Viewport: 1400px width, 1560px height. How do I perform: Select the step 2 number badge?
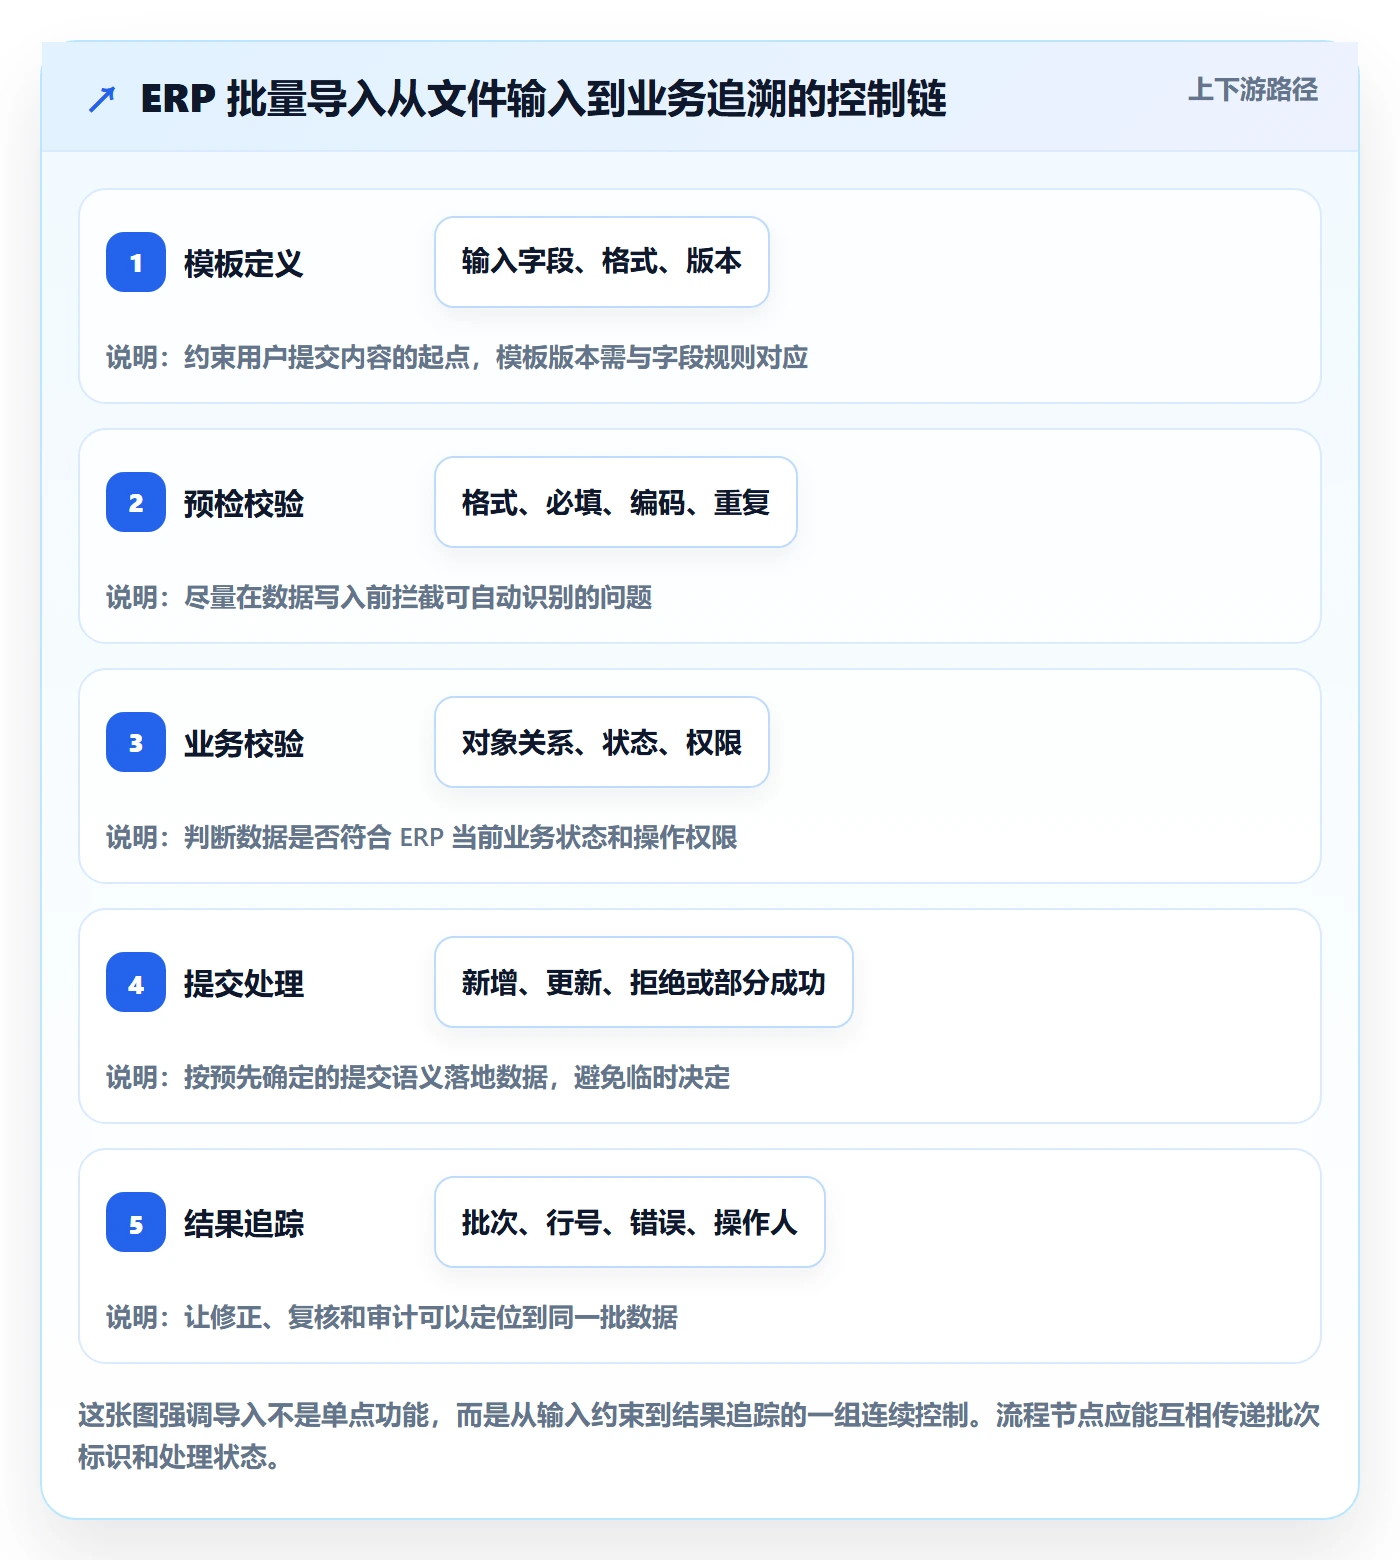click(136, 502)
